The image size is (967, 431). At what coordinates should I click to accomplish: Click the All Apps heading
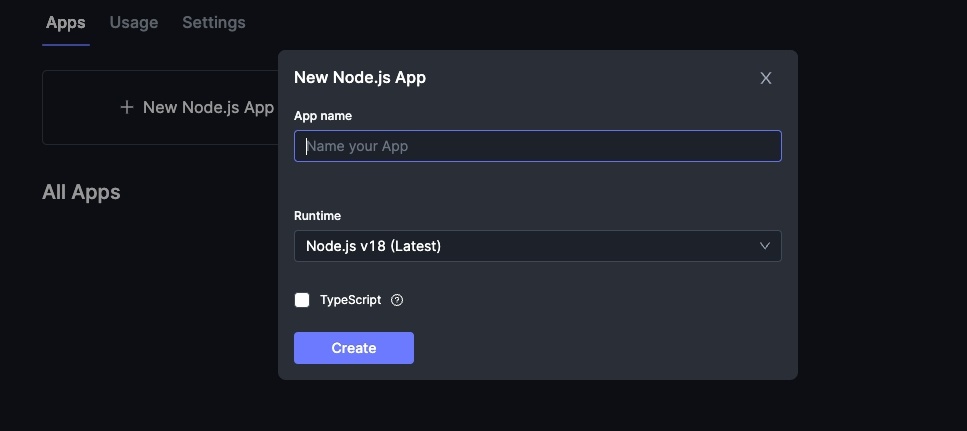tap(81, 192)
